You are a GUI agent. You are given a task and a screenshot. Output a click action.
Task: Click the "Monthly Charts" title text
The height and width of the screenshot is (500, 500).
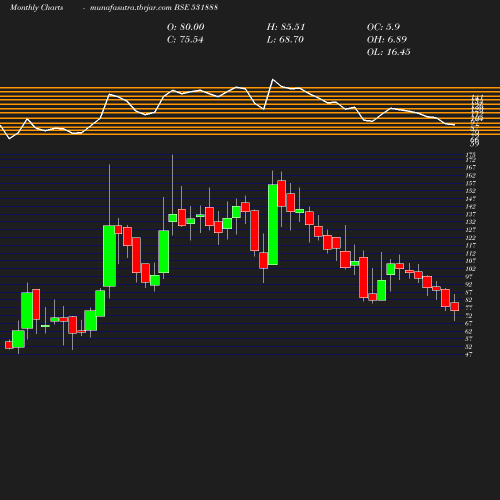click(x=37, y=7)
